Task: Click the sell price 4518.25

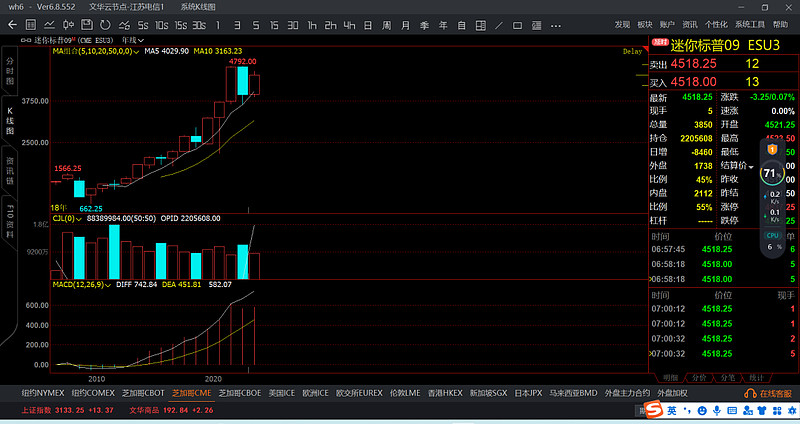Action: (693, 64)
